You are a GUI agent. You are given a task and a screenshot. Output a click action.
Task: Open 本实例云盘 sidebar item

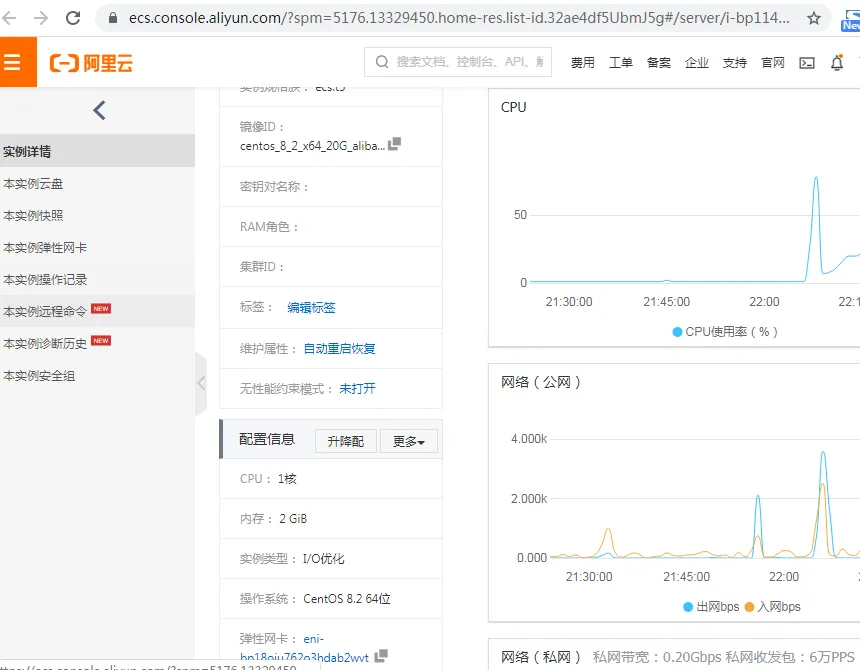click(x=97, y=184)
